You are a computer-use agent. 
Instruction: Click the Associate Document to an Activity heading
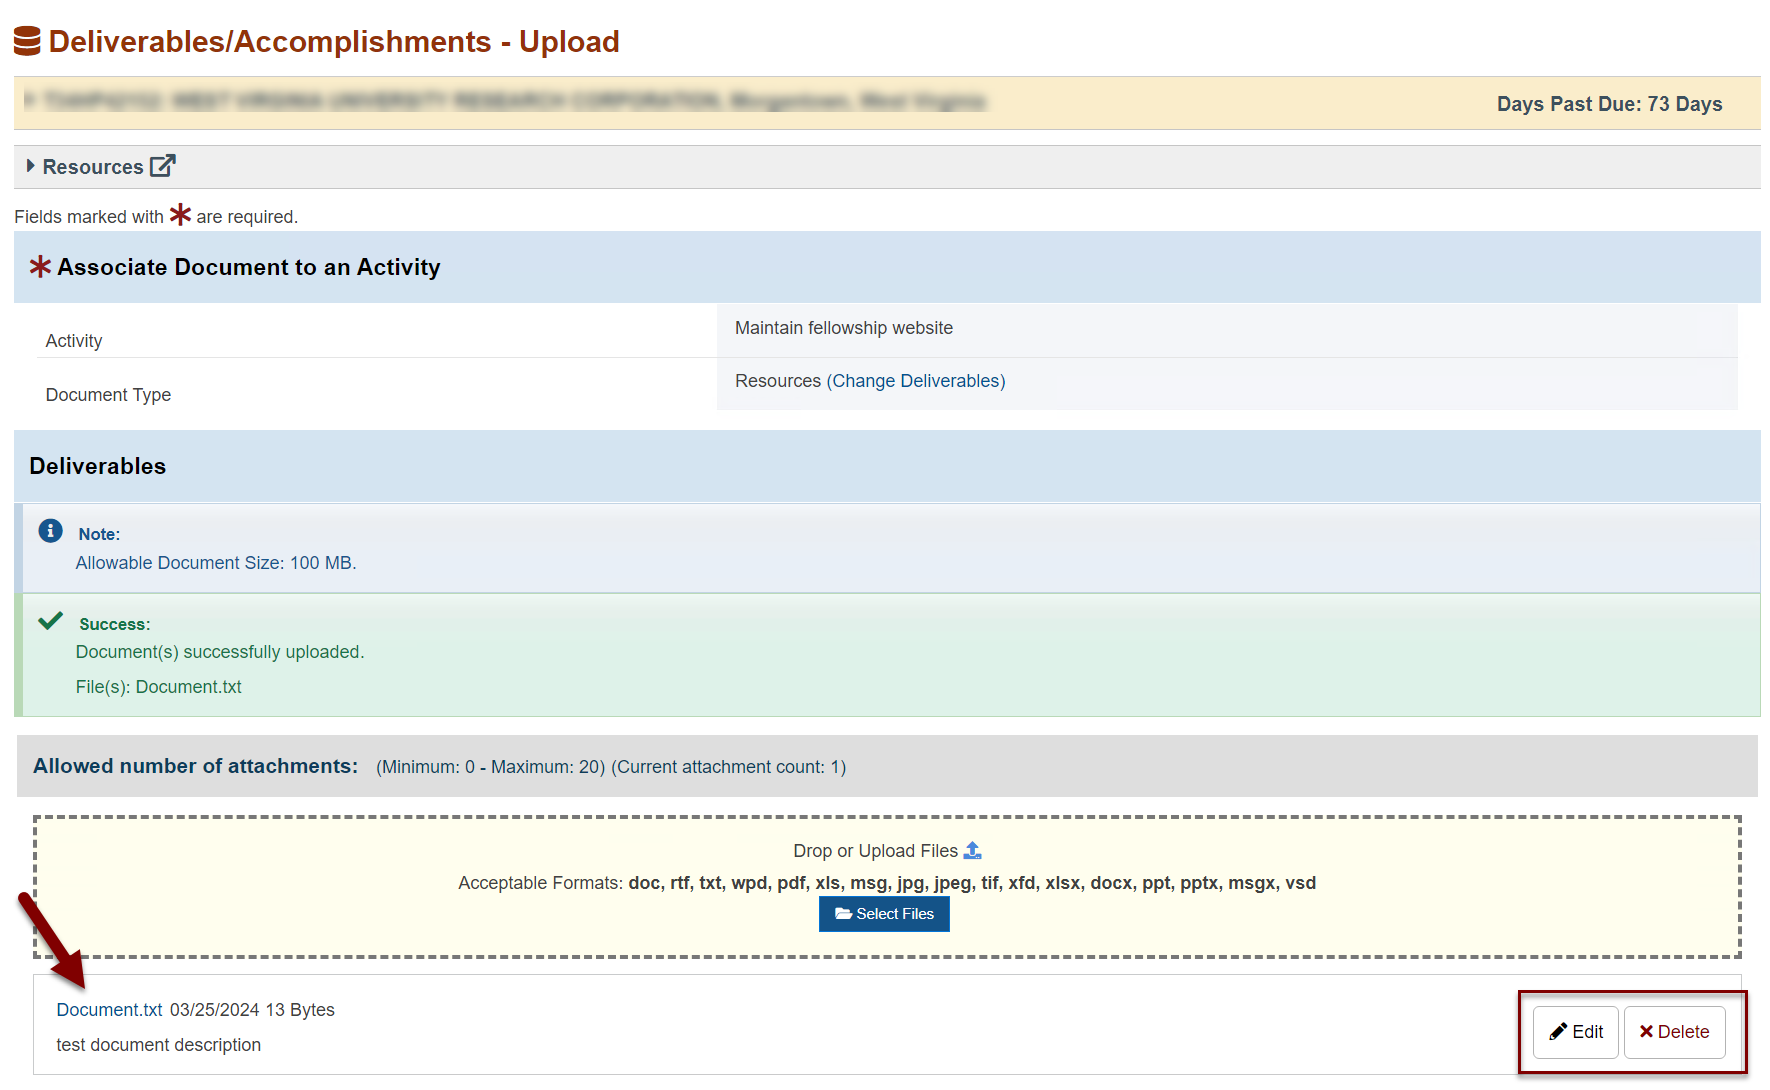coord(248,267)
